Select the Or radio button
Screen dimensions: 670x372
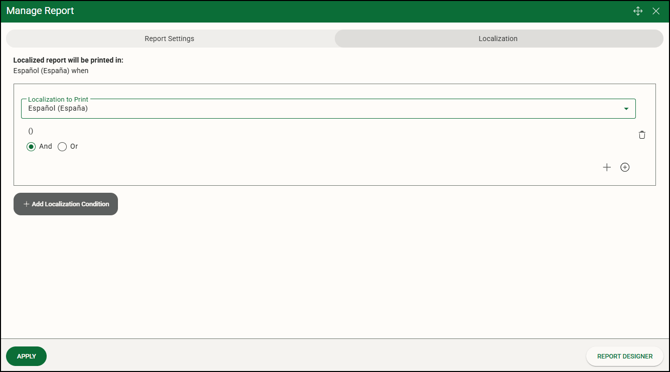62,146
